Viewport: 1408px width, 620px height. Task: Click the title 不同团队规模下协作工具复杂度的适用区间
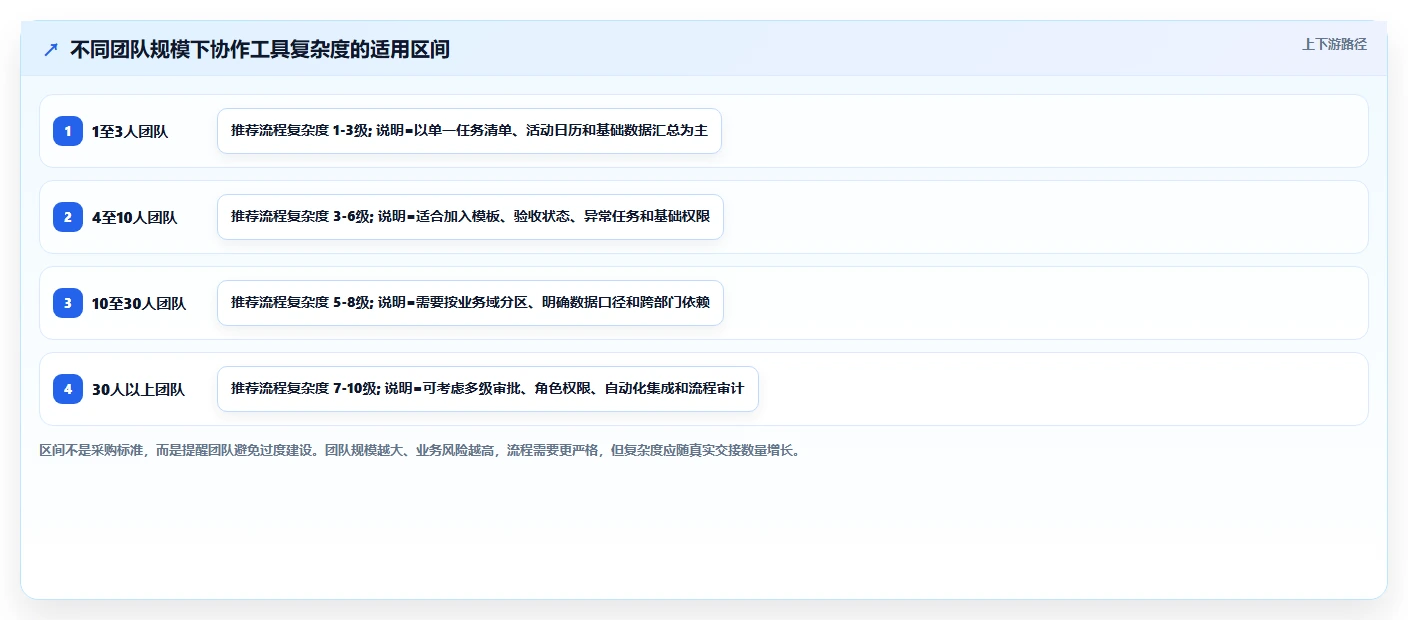pos(260,49)
